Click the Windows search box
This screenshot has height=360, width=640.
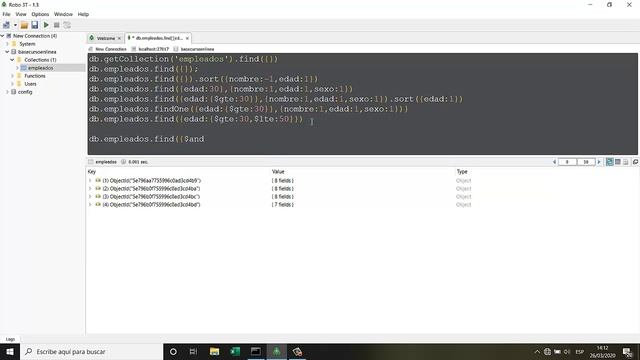(x=91, y=351)
